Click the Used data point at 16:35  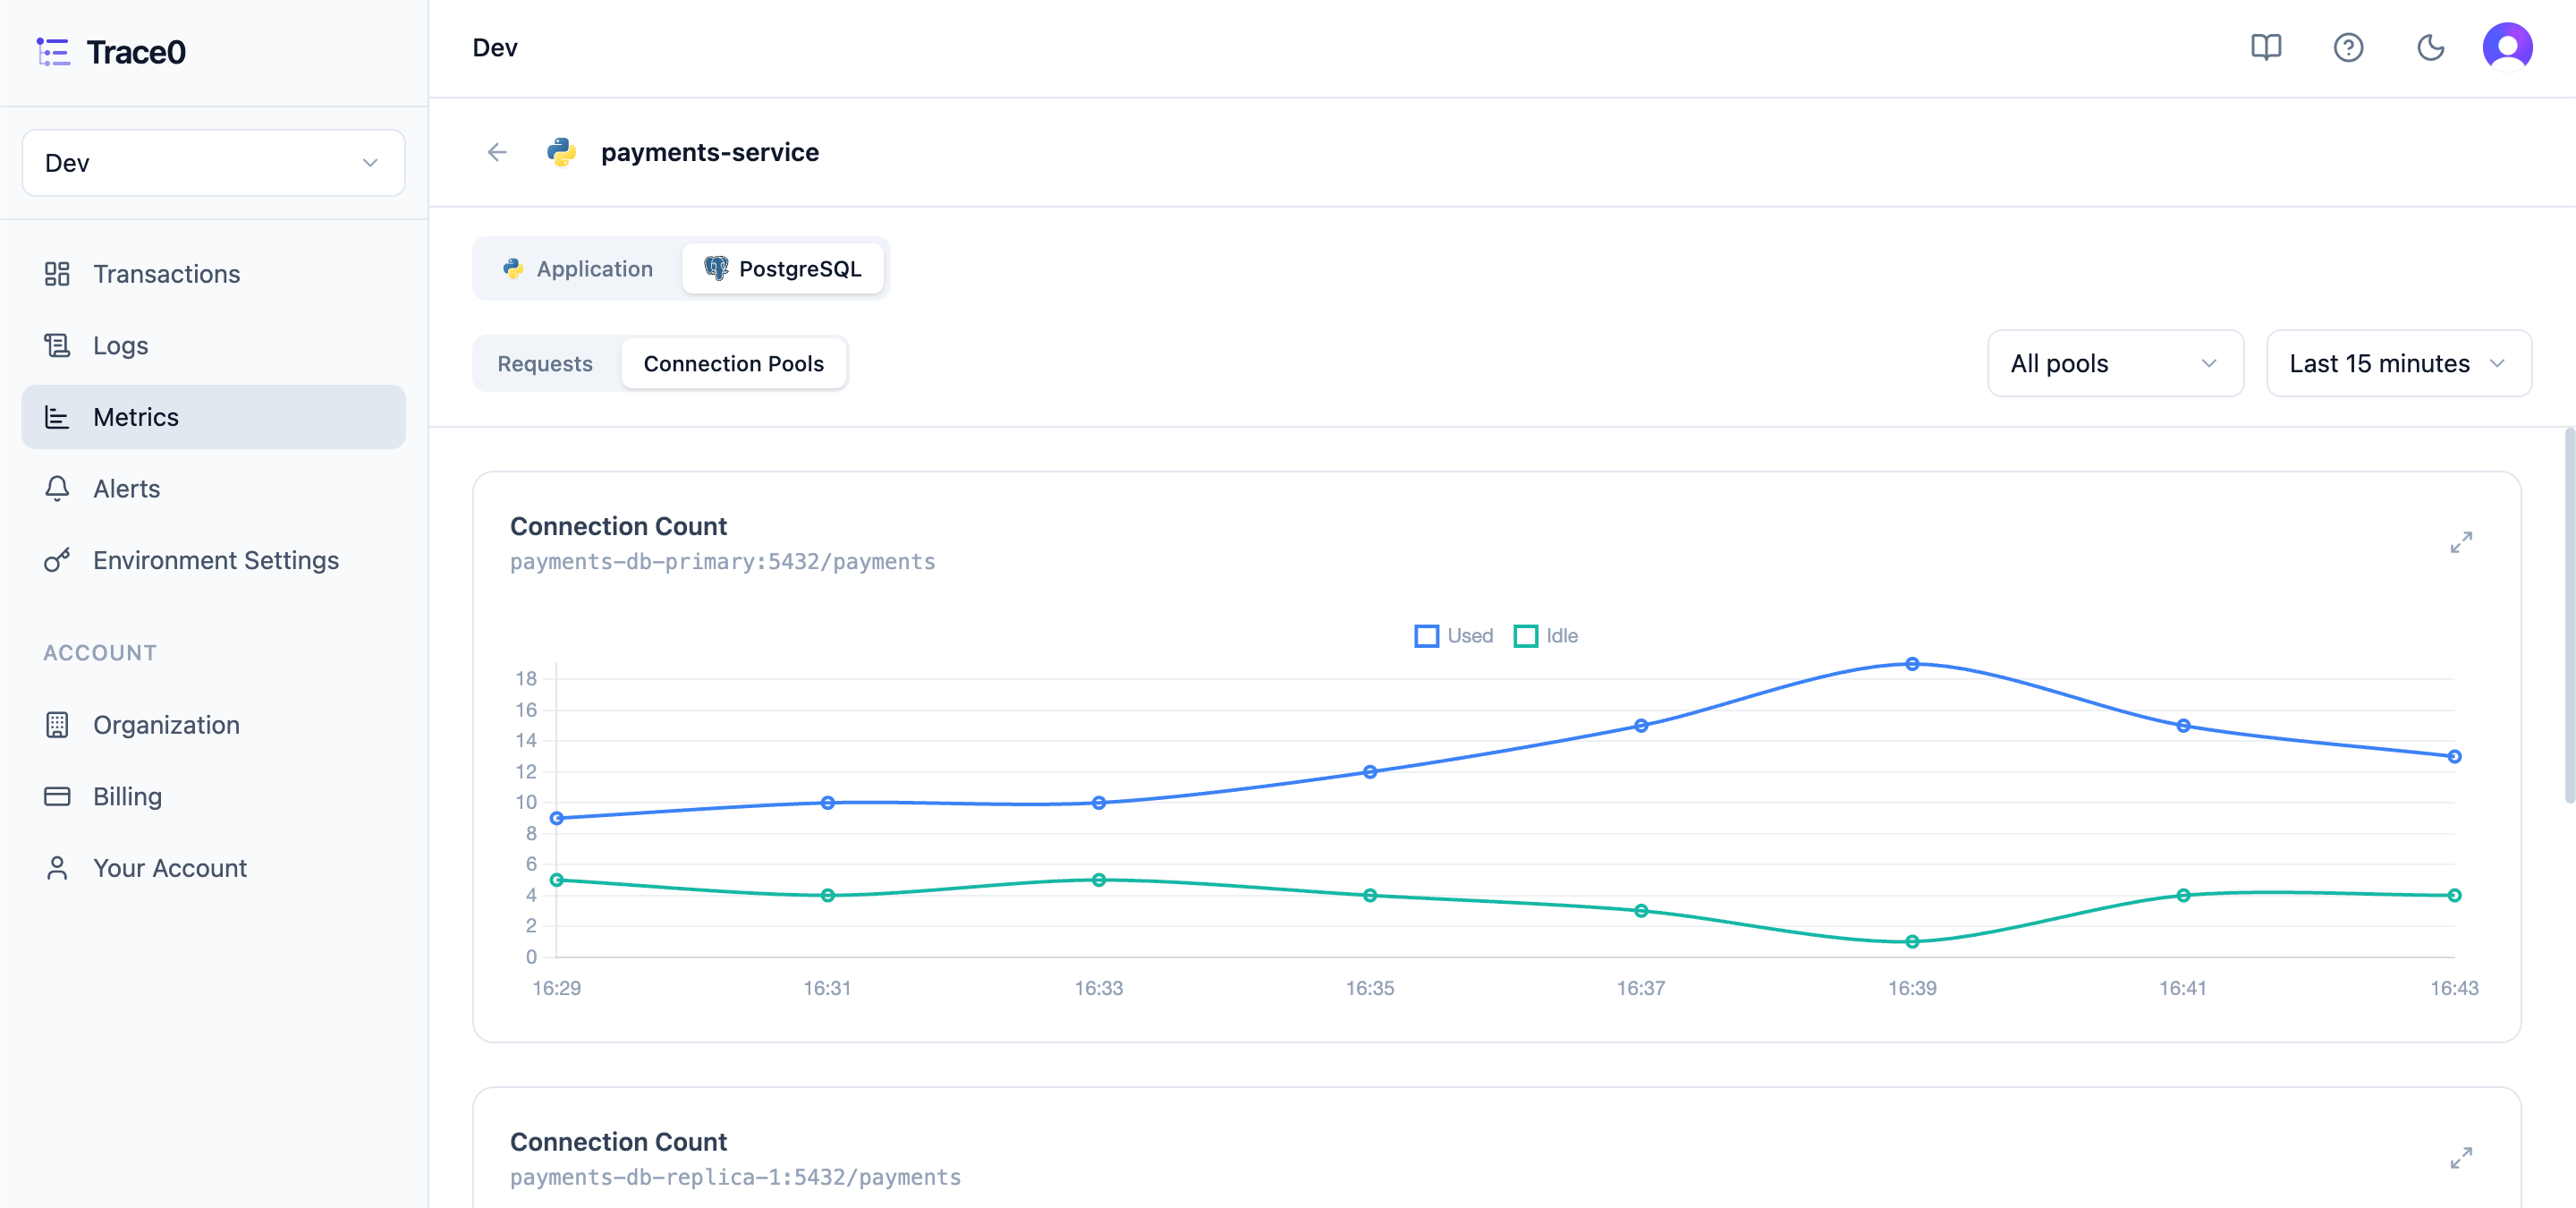(1369, 772)
